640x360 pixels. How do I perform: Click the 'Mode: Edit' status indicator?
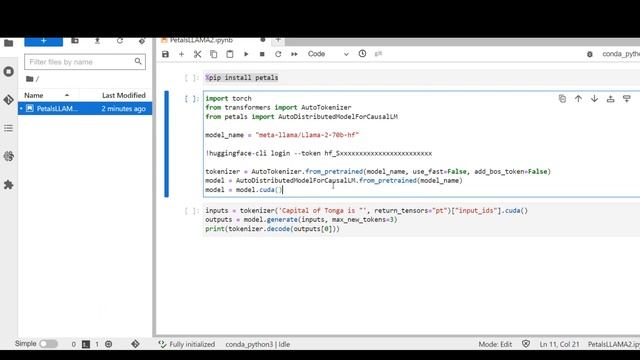pos(495,344)
